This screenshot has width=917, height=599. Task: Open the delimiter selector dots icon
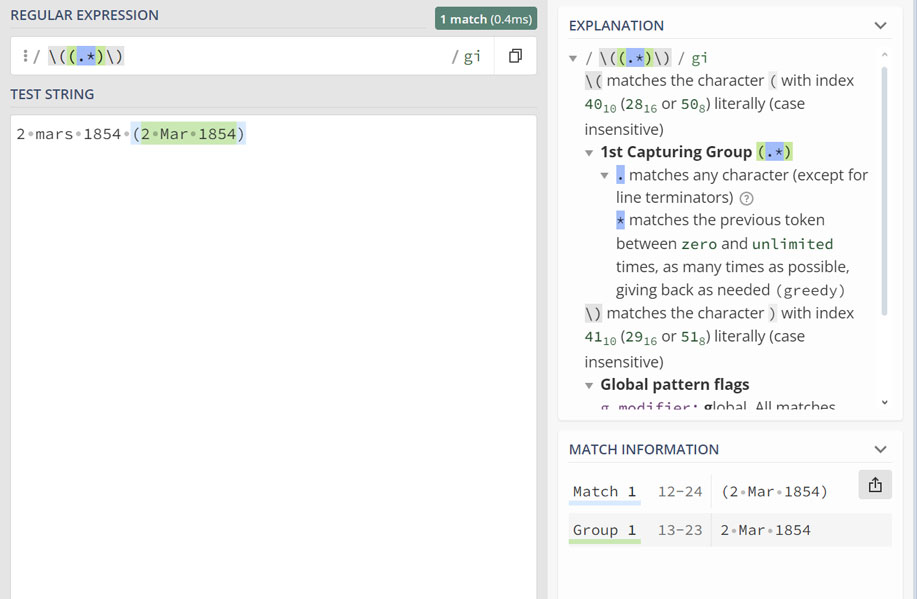pyautogui.click(x=25, y=57)
